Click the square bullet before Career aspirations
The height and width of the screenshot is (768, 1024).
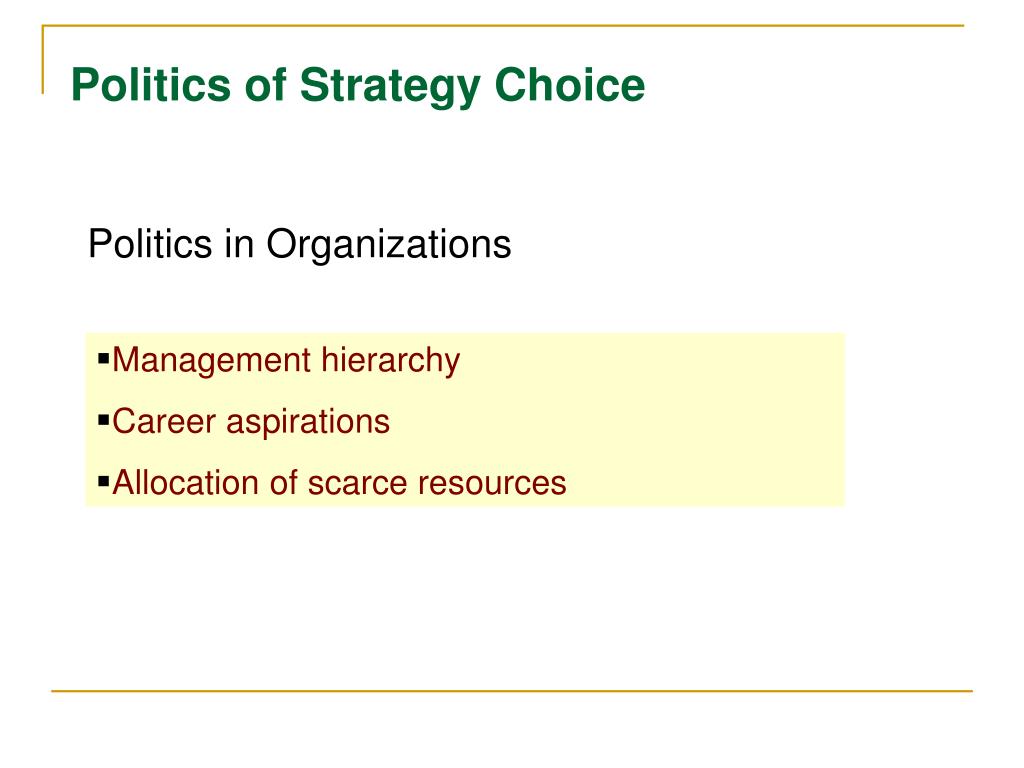pyautogui.click(x=103, y=420)
